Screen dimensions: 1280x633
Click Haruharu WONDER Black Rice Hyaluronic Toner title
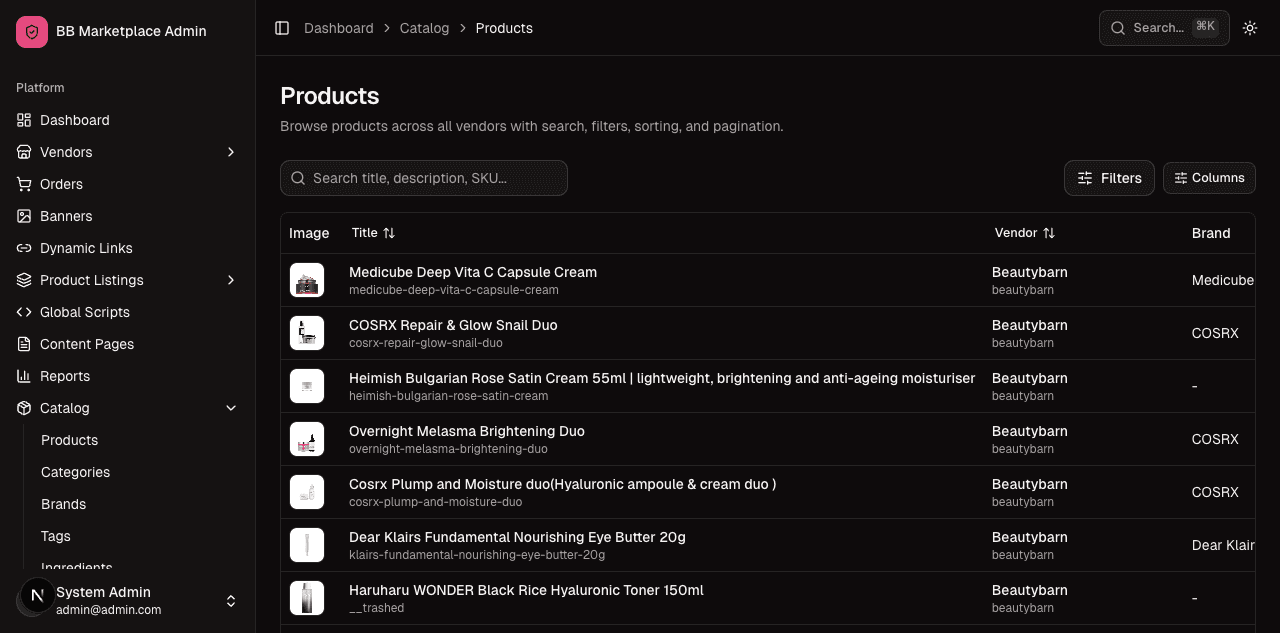[x=526, y=590]
